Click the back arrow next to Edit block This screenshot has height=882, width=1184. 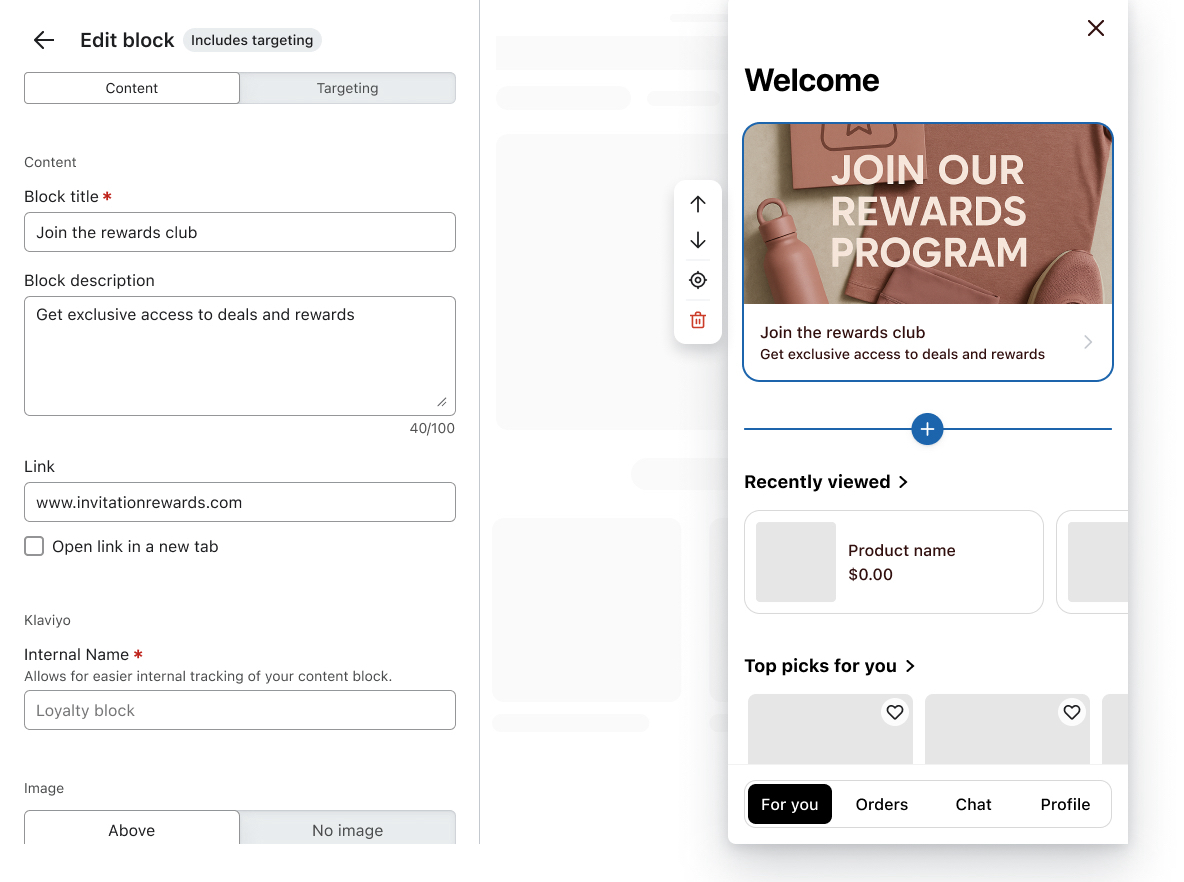click(x=43, y=40)
